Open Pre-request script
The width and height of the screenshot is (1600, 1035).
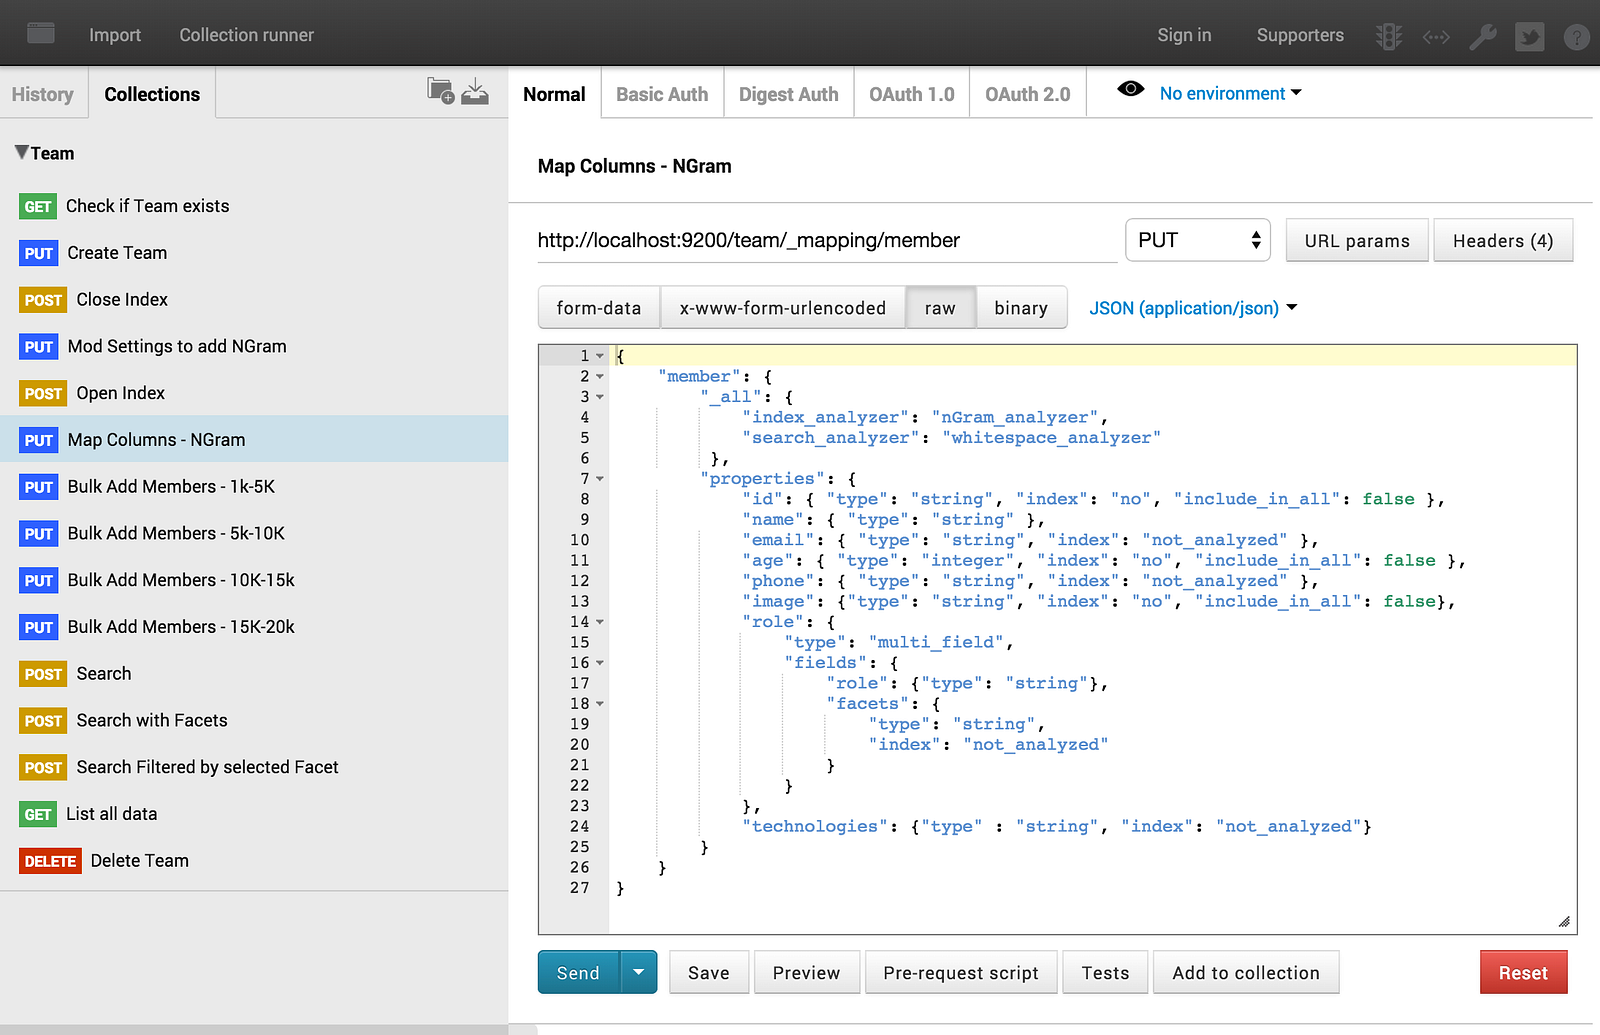coord(961,972)
